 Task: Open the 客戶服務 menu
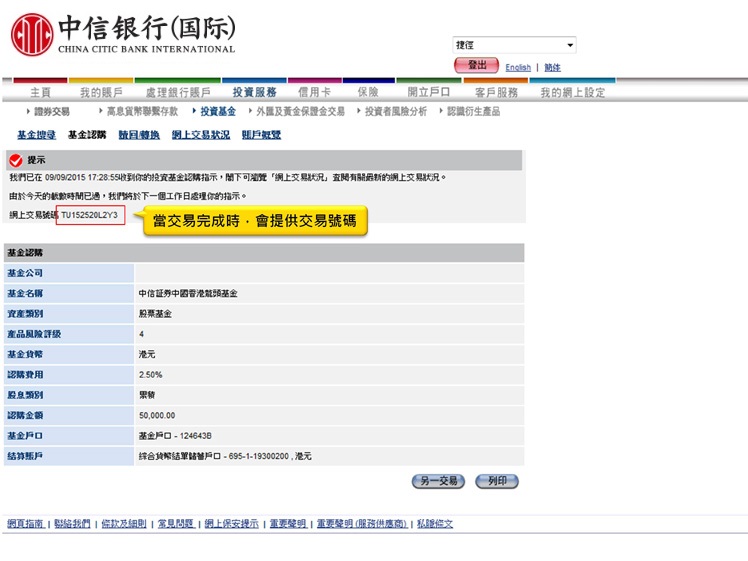click(496, 92)
